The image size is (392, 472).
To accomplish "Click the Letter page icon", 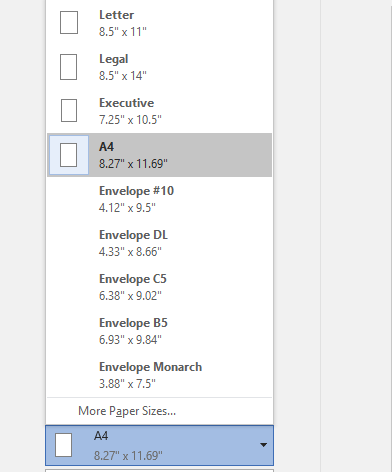I will point(69,23).
